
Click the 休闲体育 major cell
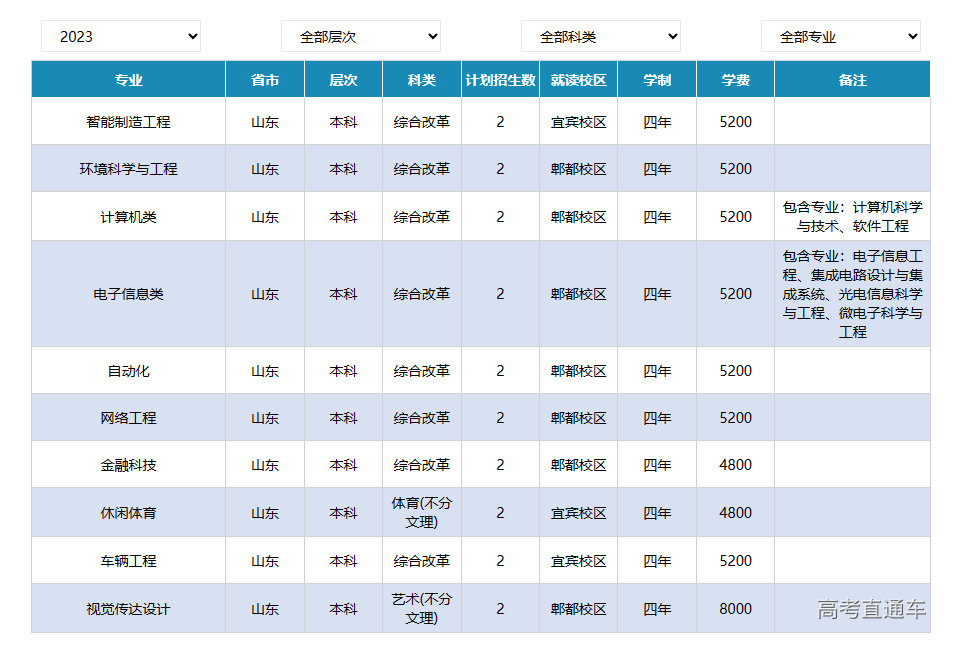point(128,513)
